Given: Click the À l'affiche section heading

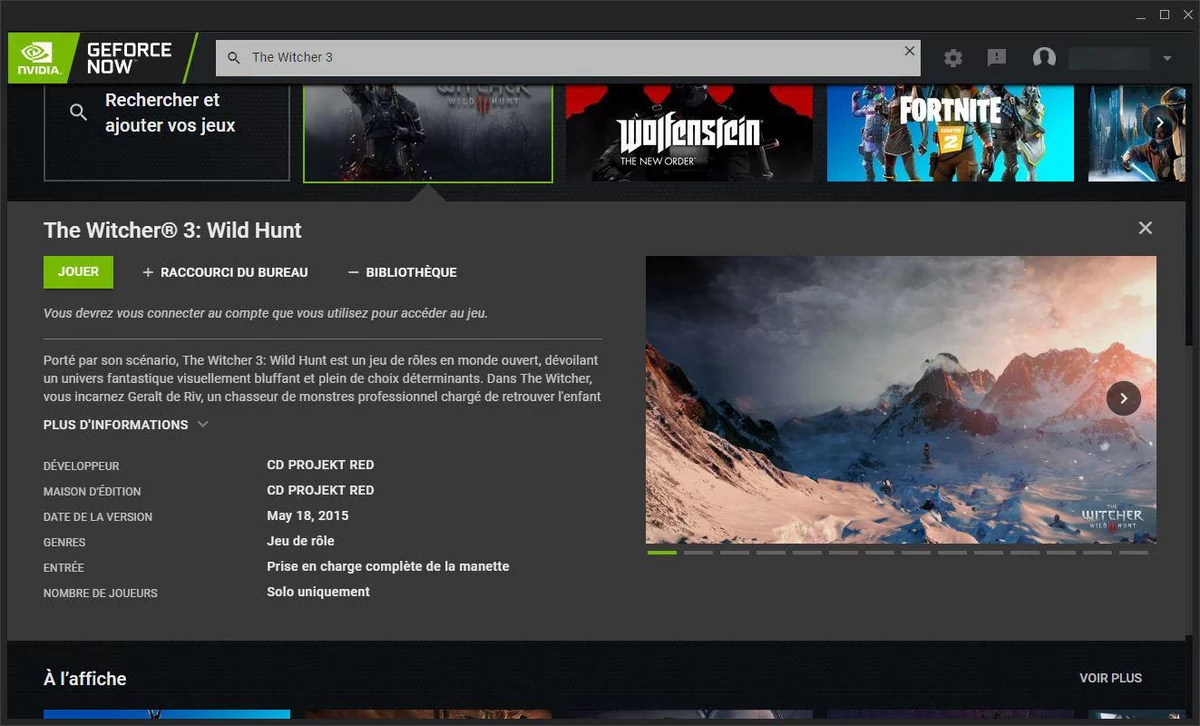Looking at the screenshot, I should (85, 679).
